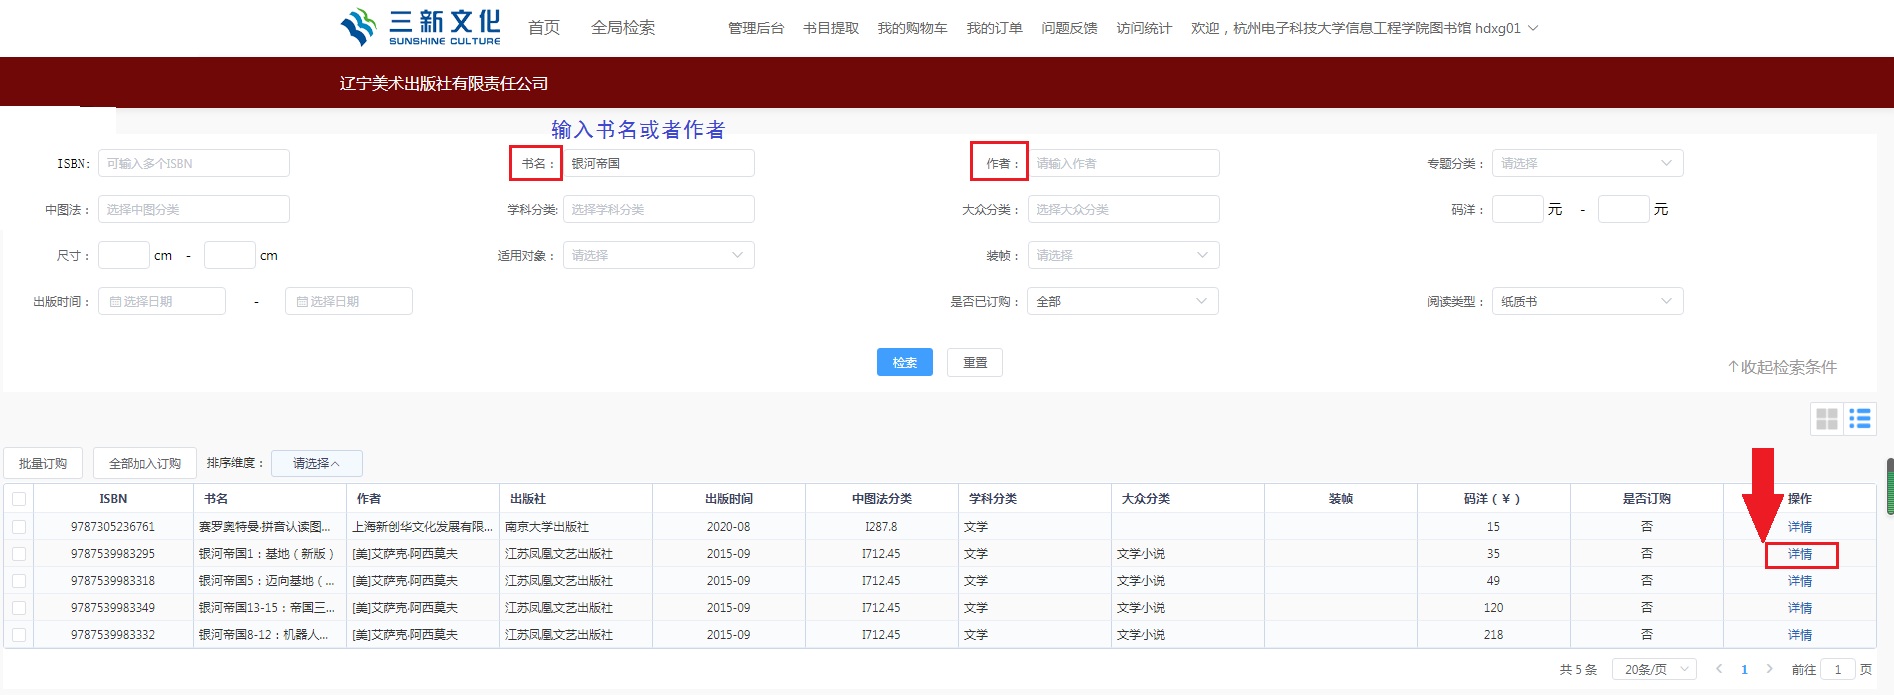Expand the 专题分类 dropdown

[1587, 163]
